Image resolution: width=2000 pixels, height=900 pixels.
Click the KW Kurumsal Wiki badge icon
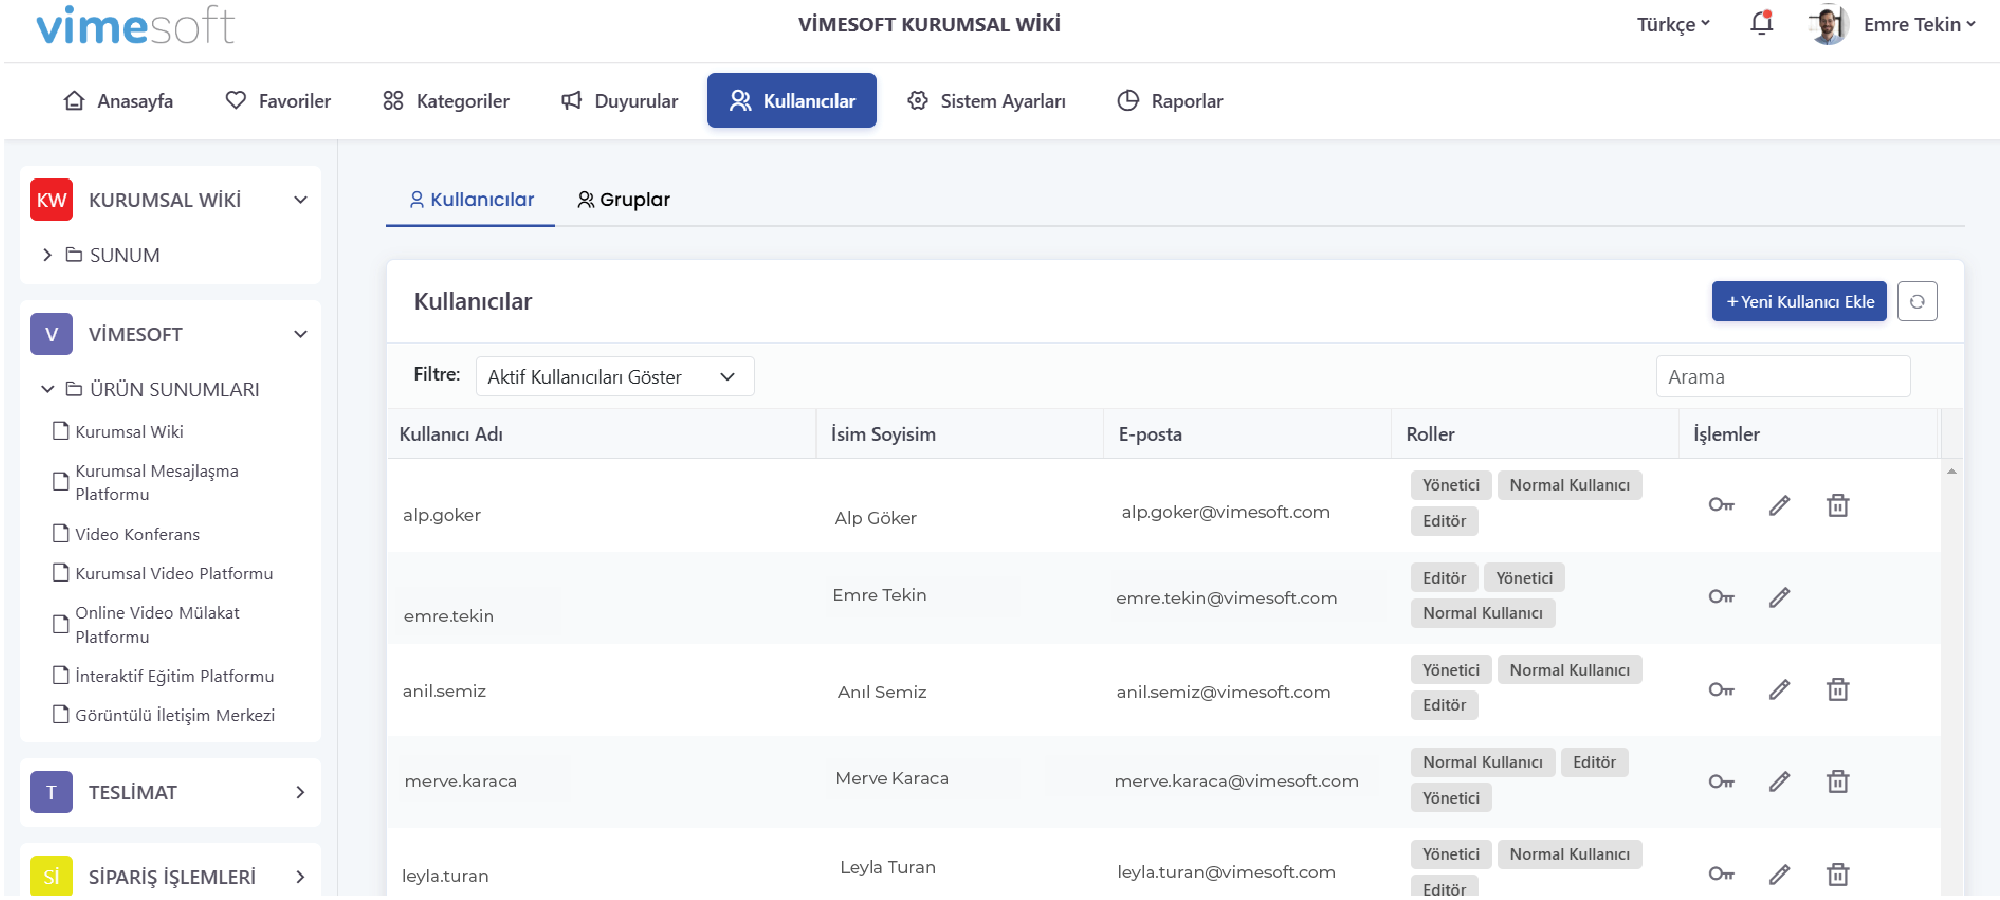pos(51,200)
